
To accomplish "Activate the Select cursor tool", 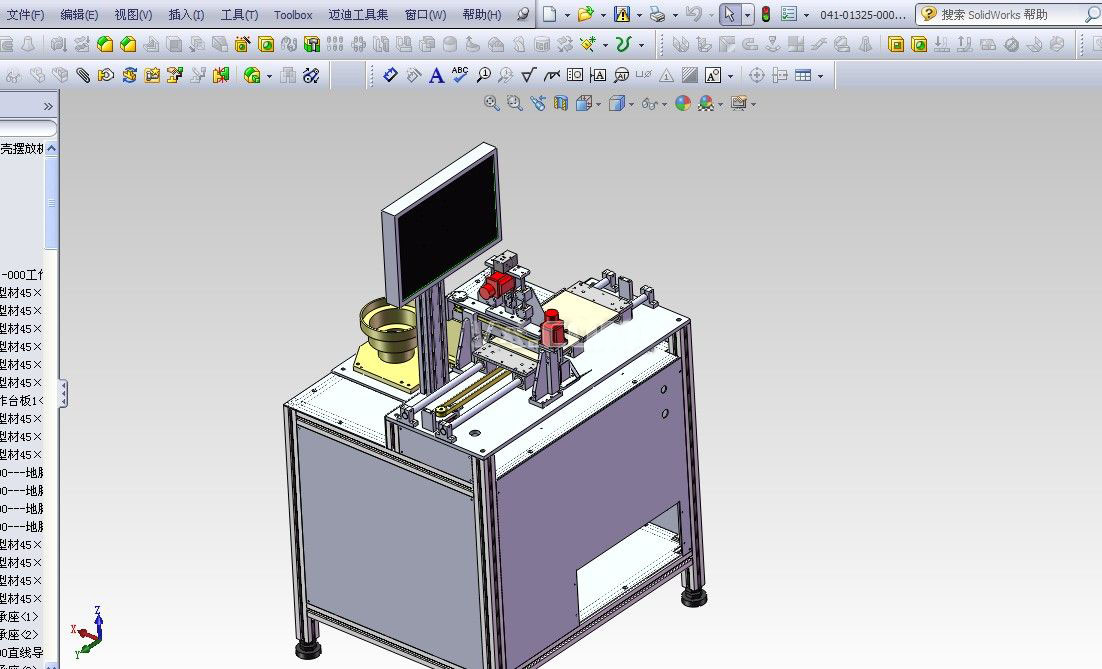I will tap(730, 14).
